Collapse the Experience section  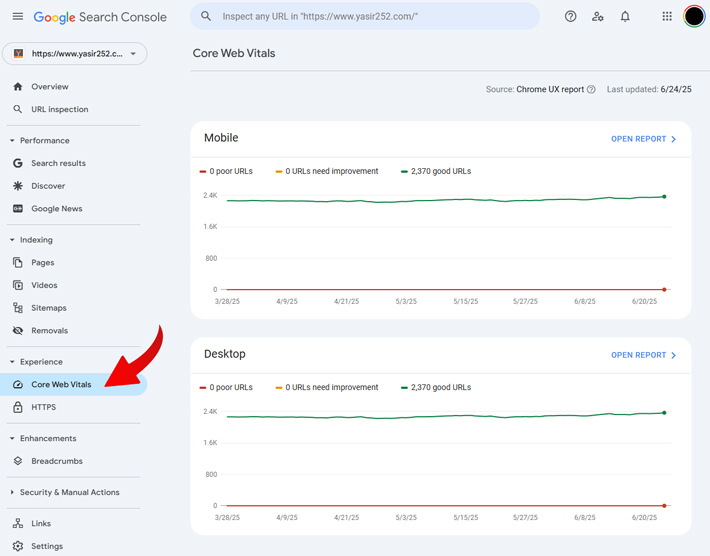pyautogui.click(x=12, y=362)
